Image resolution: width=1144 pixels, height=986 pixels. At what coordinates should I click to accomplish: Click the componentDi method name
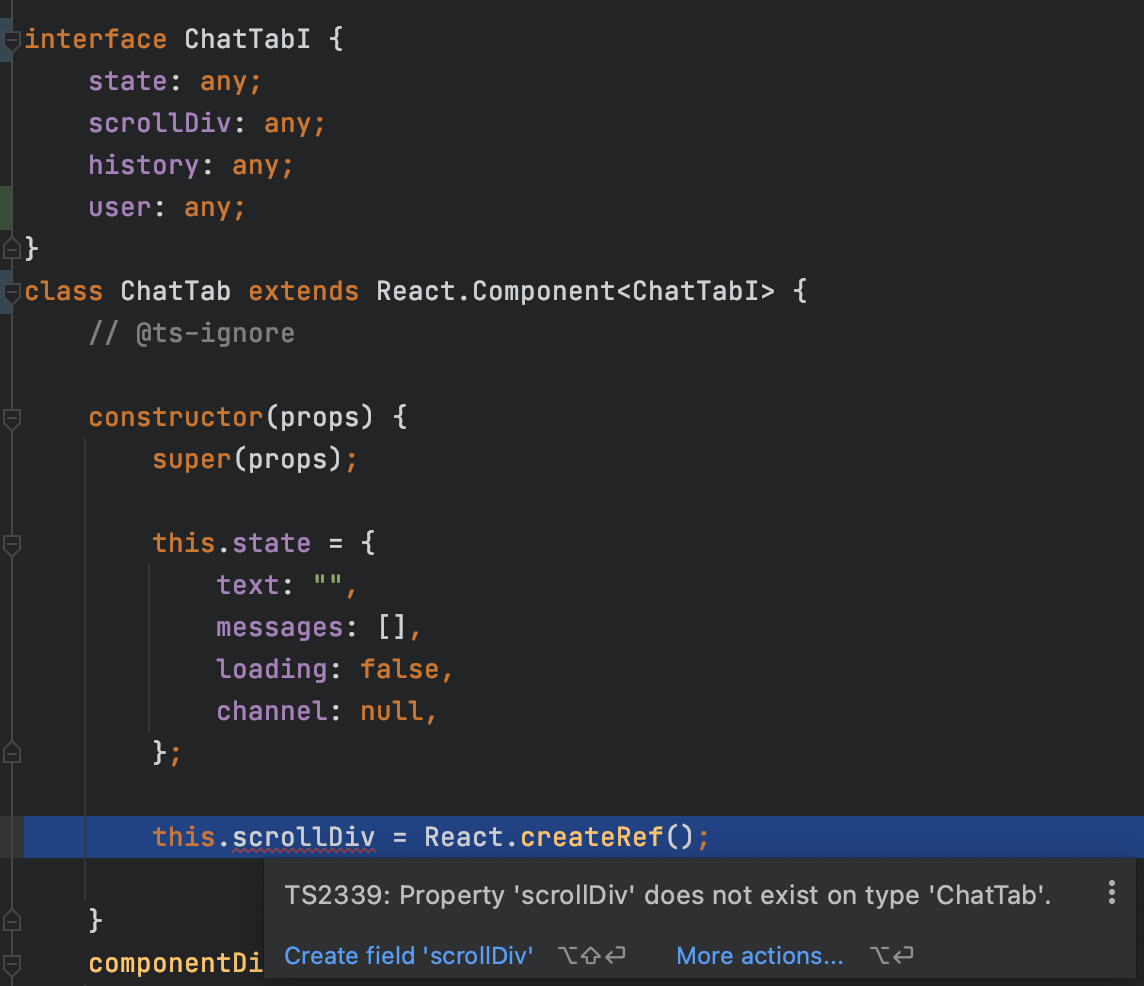click(175, 963)
